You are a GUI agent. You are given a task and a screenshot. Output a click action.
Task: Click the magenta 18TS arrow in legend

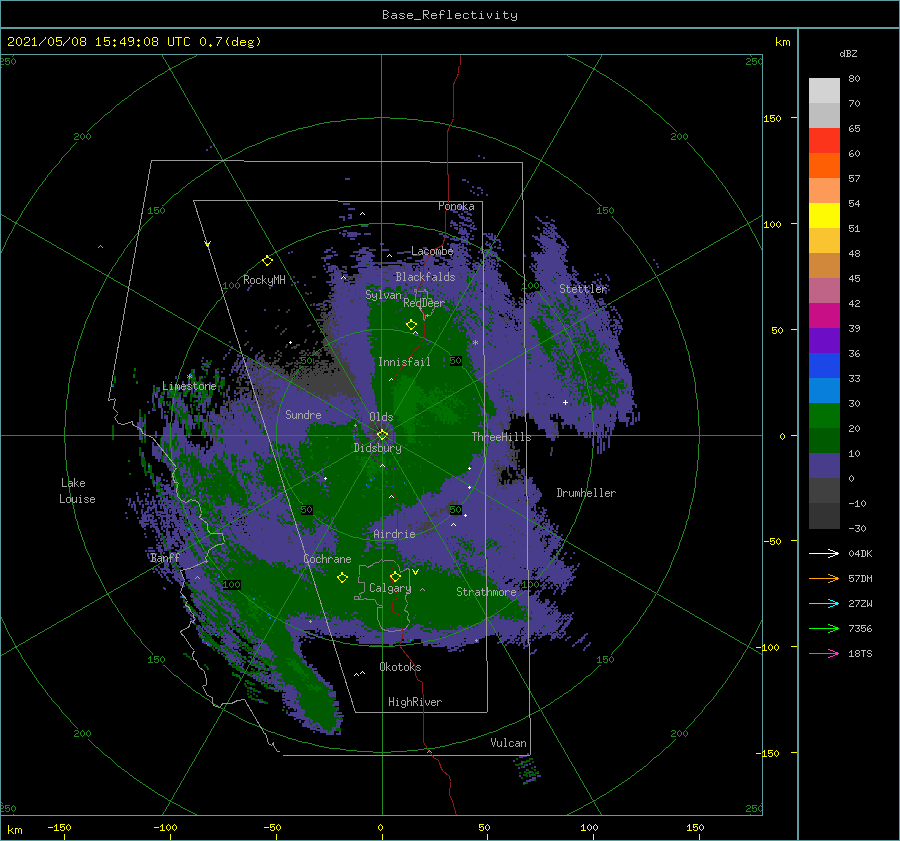[x=824, y=653]
